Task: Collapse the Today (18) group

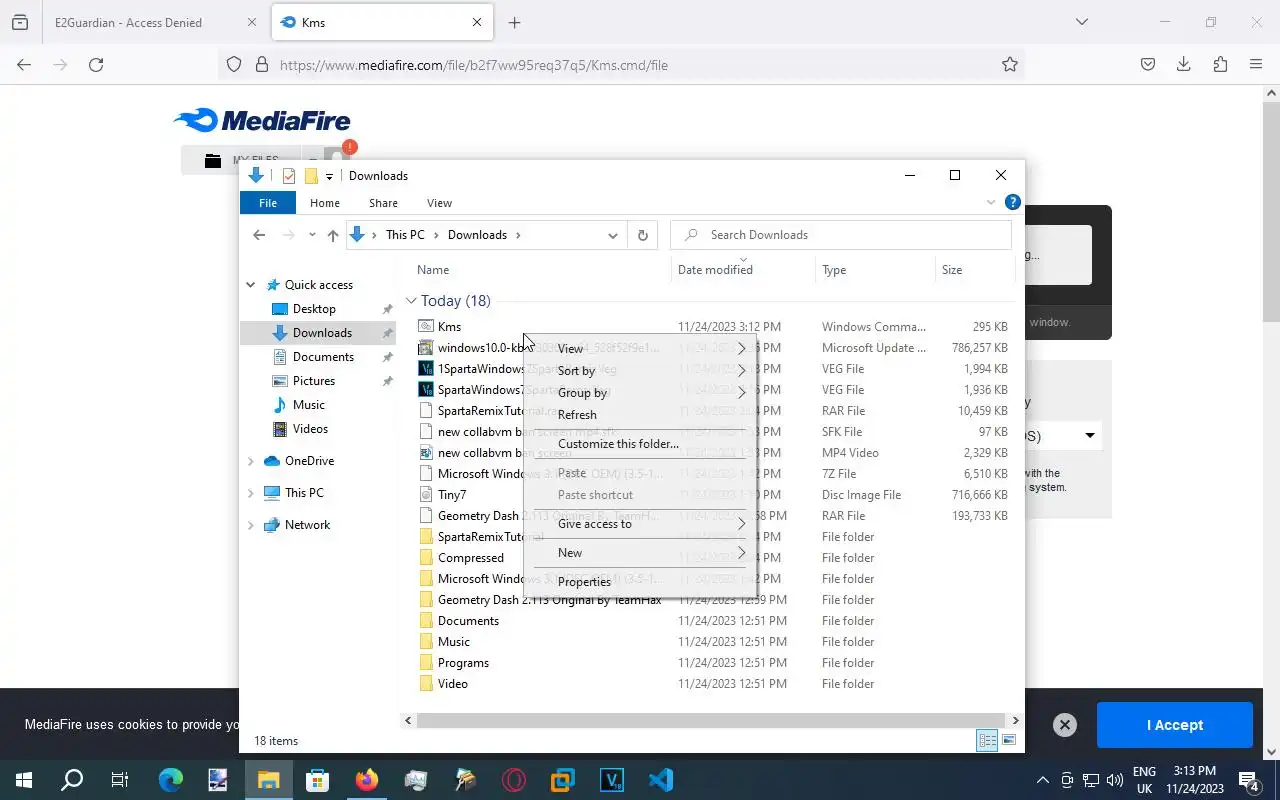Action: (411, 301)
